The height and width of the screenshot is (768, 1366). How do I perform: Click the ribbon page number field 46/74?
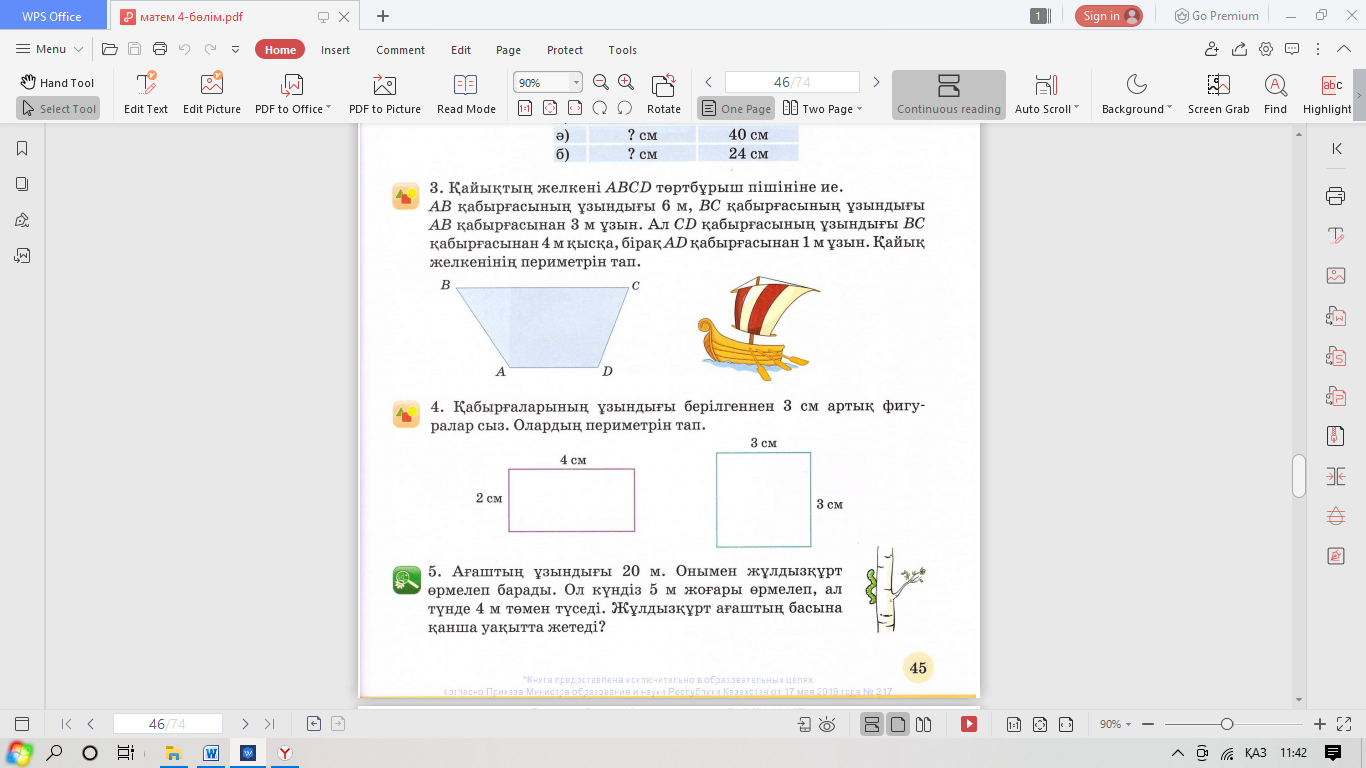coord(792,82)
